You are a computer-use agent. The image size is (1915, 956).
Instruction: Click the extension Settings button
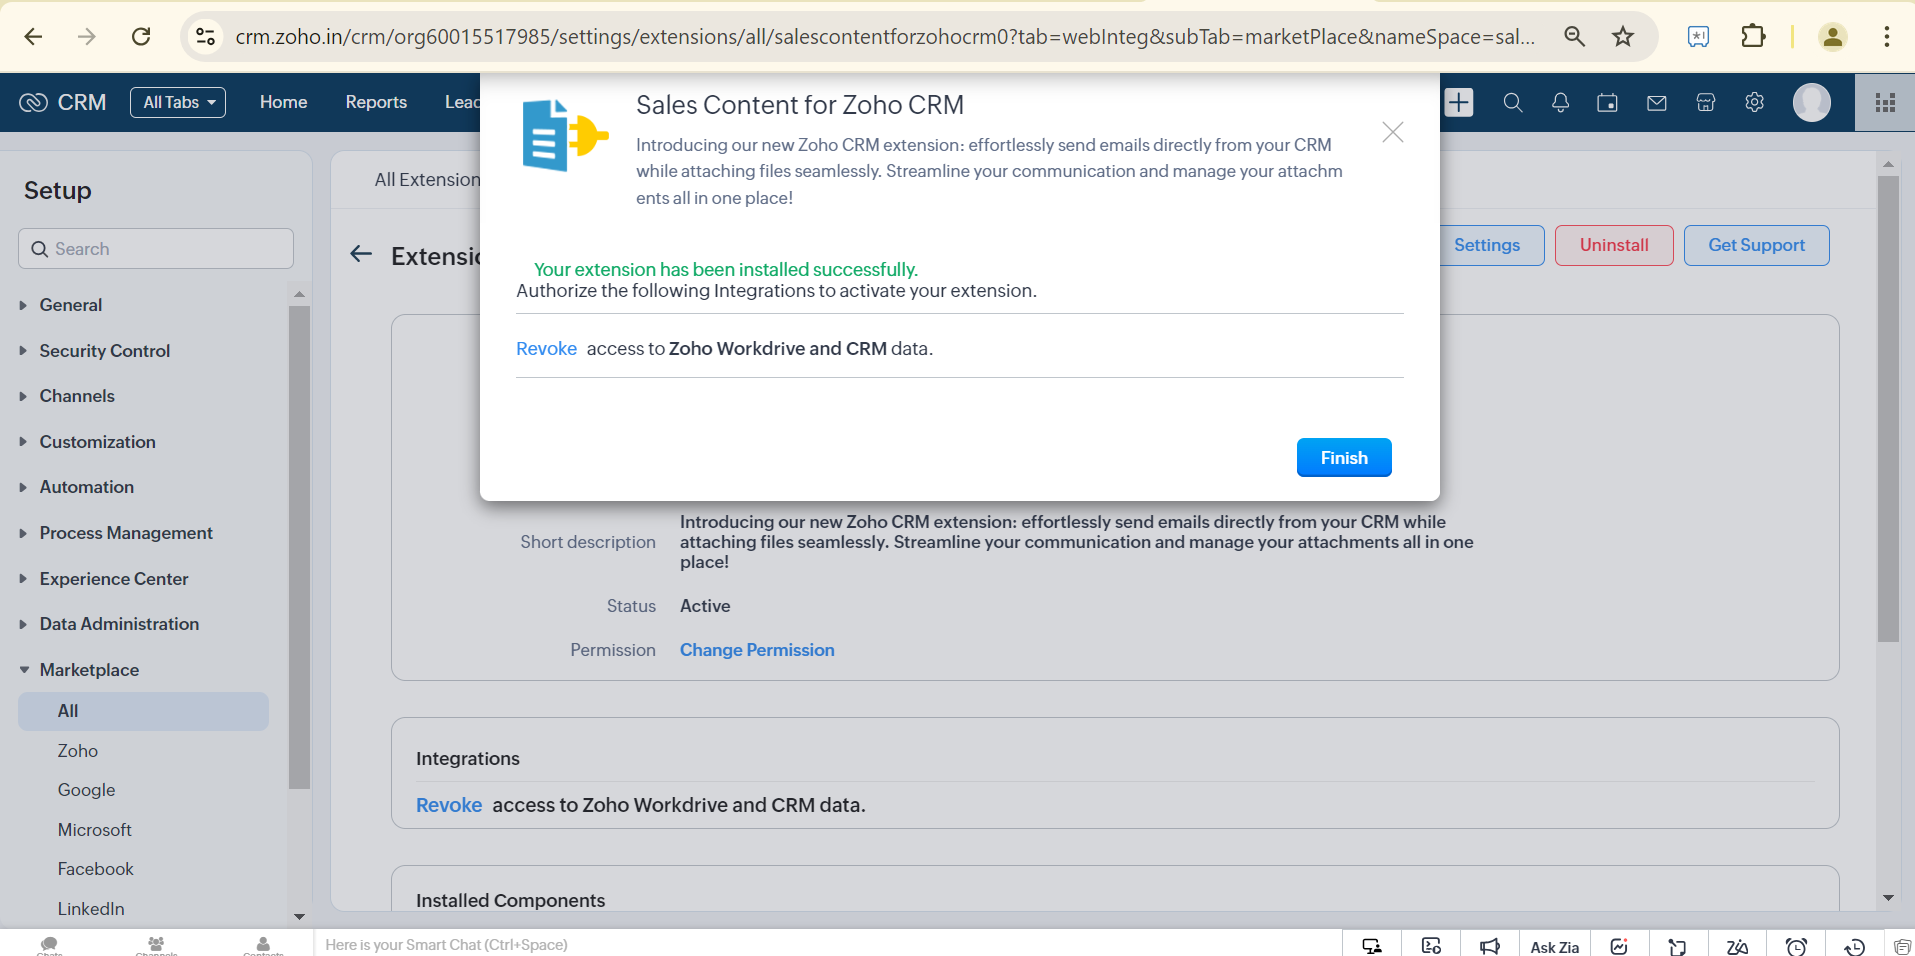coord(1487,245)
